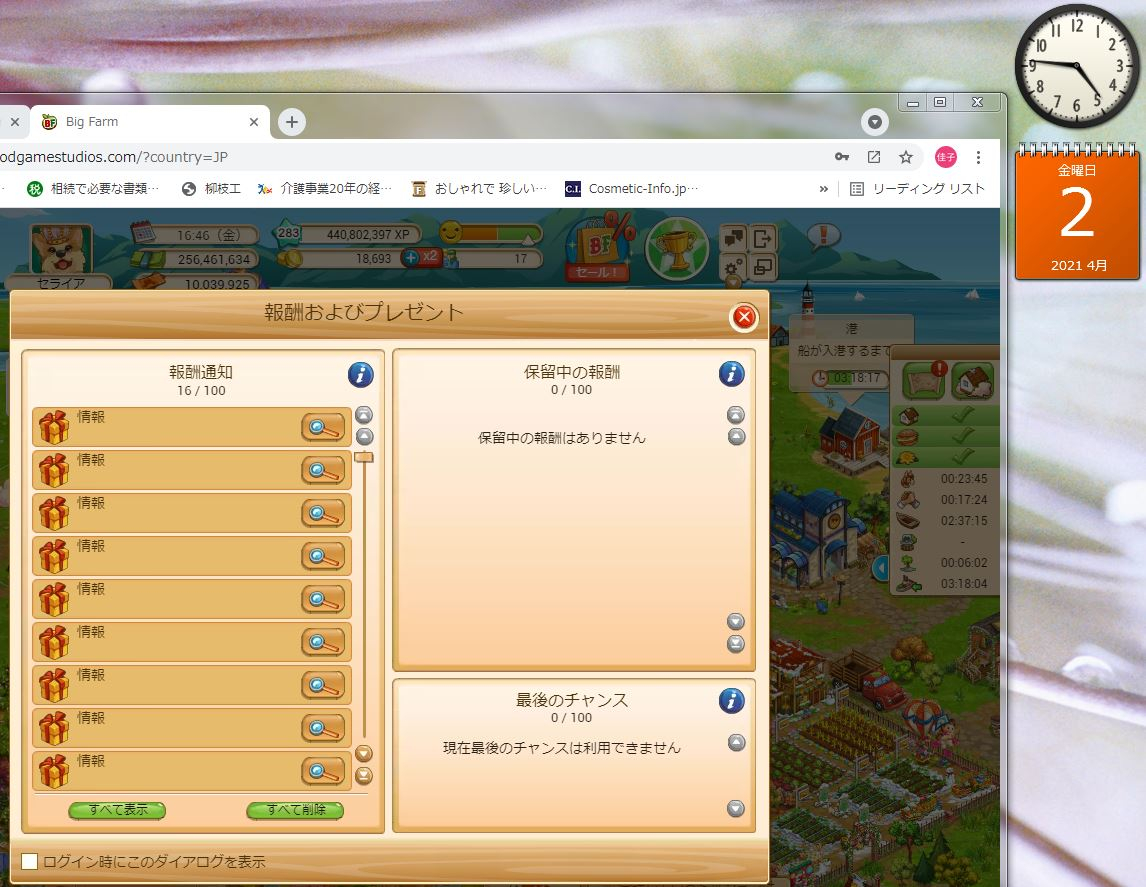View the fifth 情報 reward details
Image resolution: width=1146 pixels, height=887 pixels.
[322, 599]
